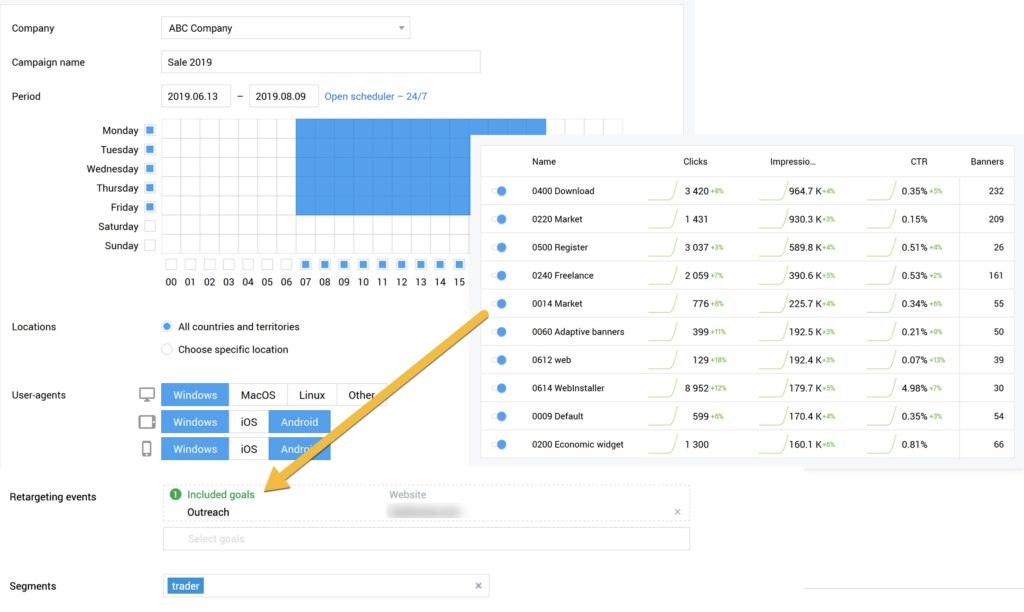Sort table by Clicks column
Screen dimensions: 1024x612
click(x=696, y=161)
